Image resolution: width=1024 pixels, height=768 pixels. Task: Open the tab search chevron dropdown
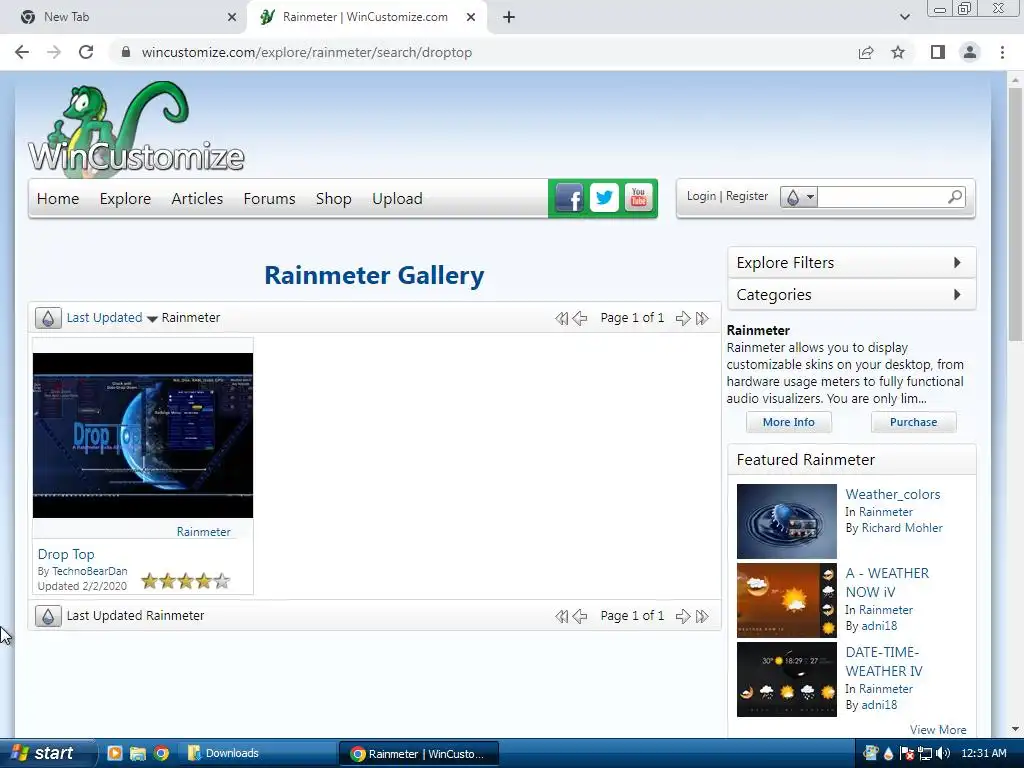[x=904, y=17]
